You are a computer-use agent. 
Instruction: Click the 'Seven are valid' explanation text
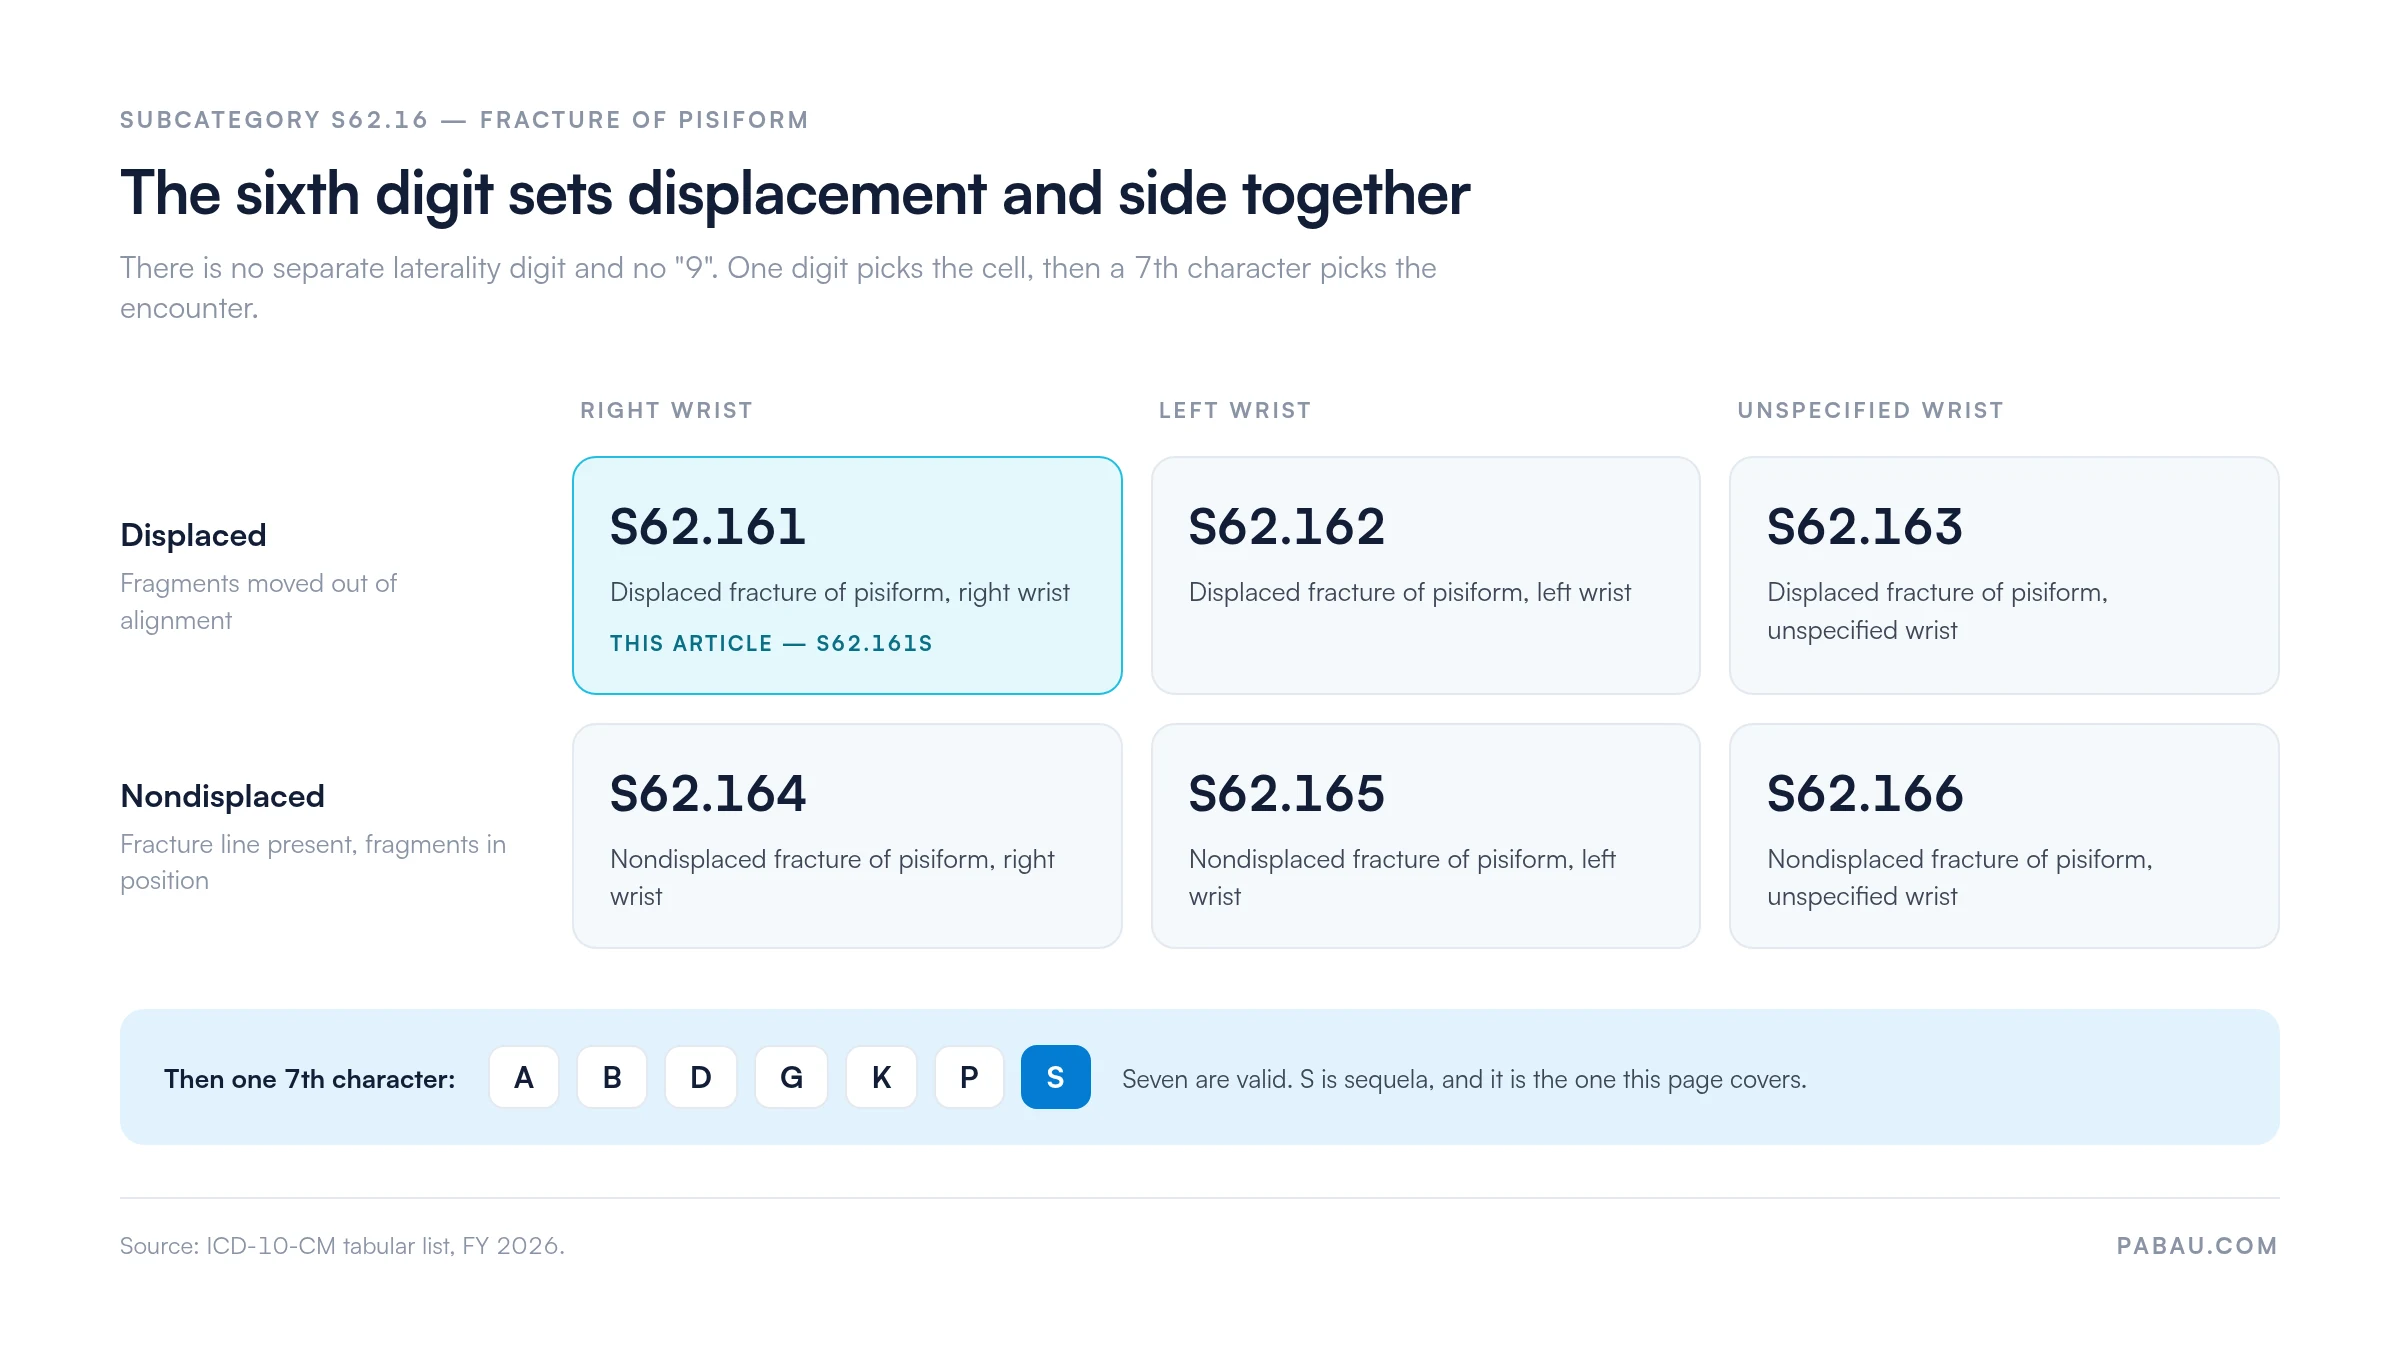(1464, 1079)
